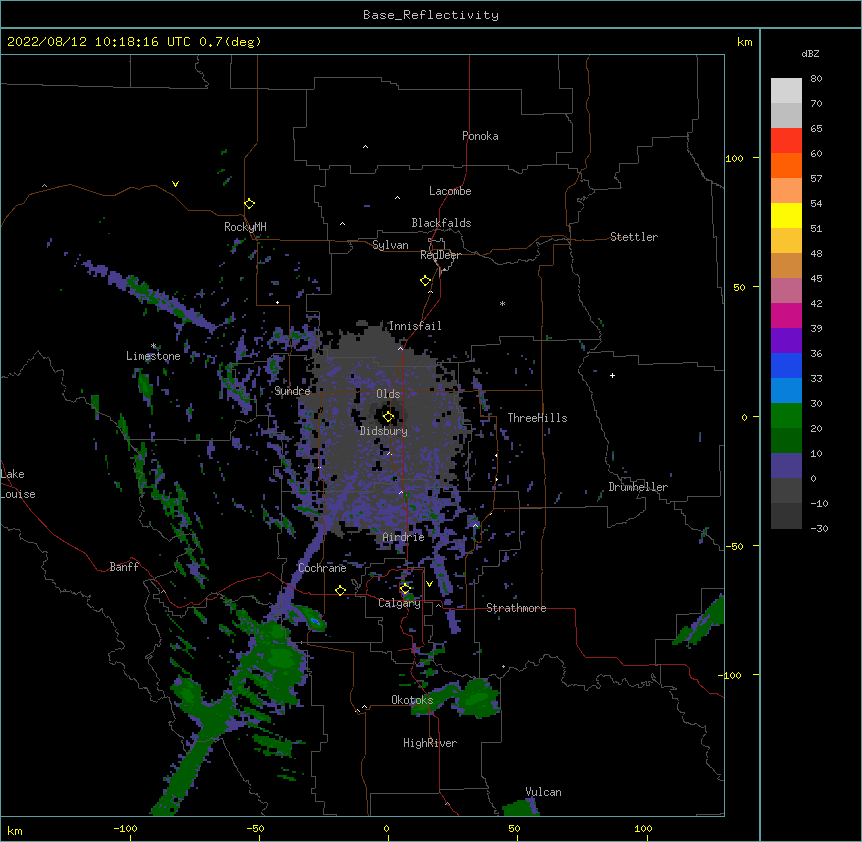Click the white asterisk marker above Limestone
This screenshot has height=842, width=862.
click(153, 346)
